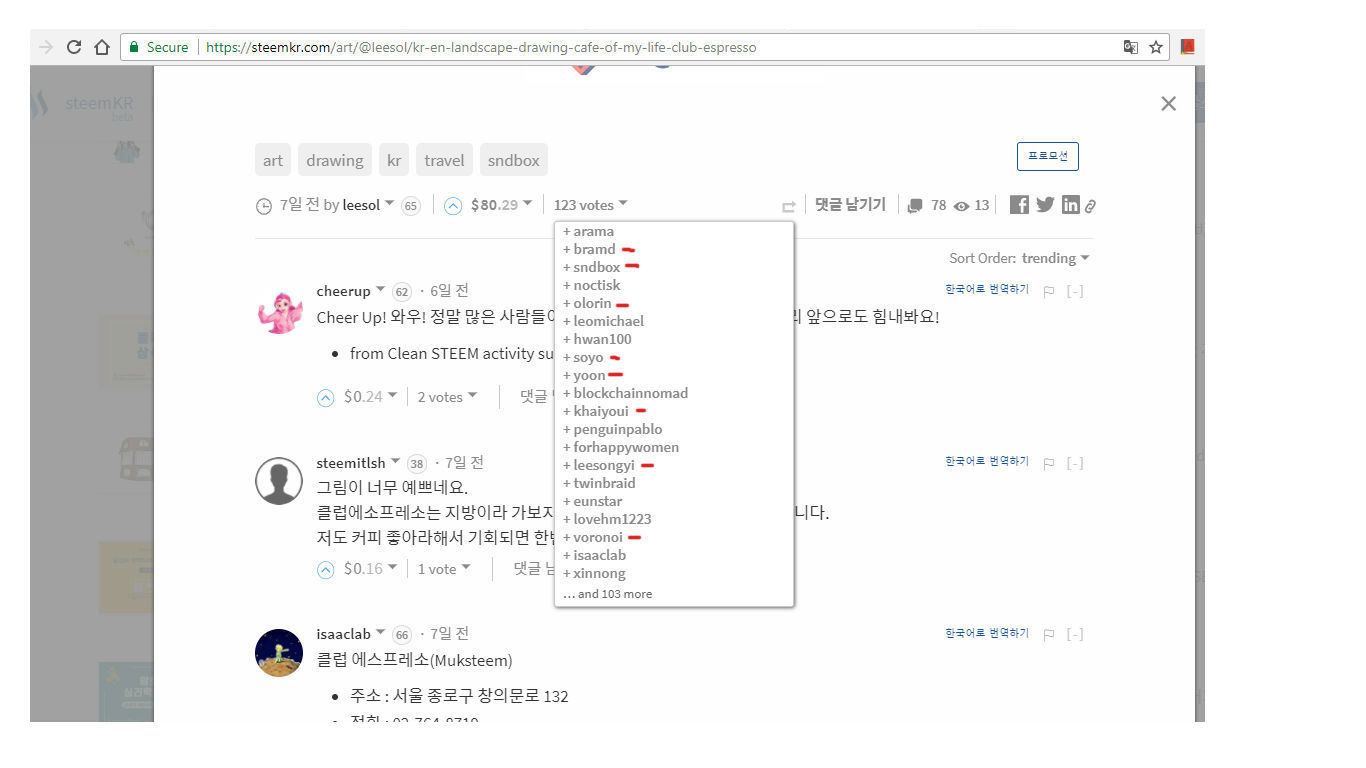Click the 'and 103 more' voters link
The height and width of the screenshot is (768, 1366).
[607, 593]
